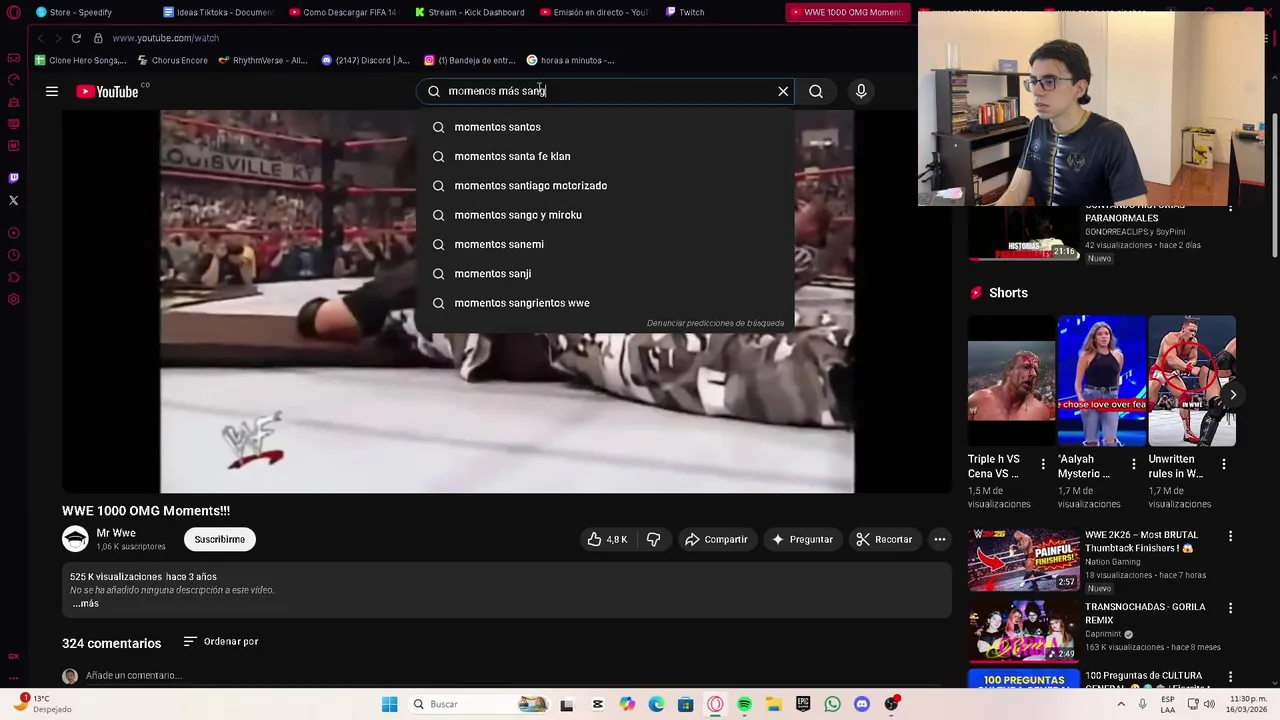The height and width of the screenshot is (720, 1280).
Task: Open Epic Games Launcher from taskbar
Action: tap(803, 704)
